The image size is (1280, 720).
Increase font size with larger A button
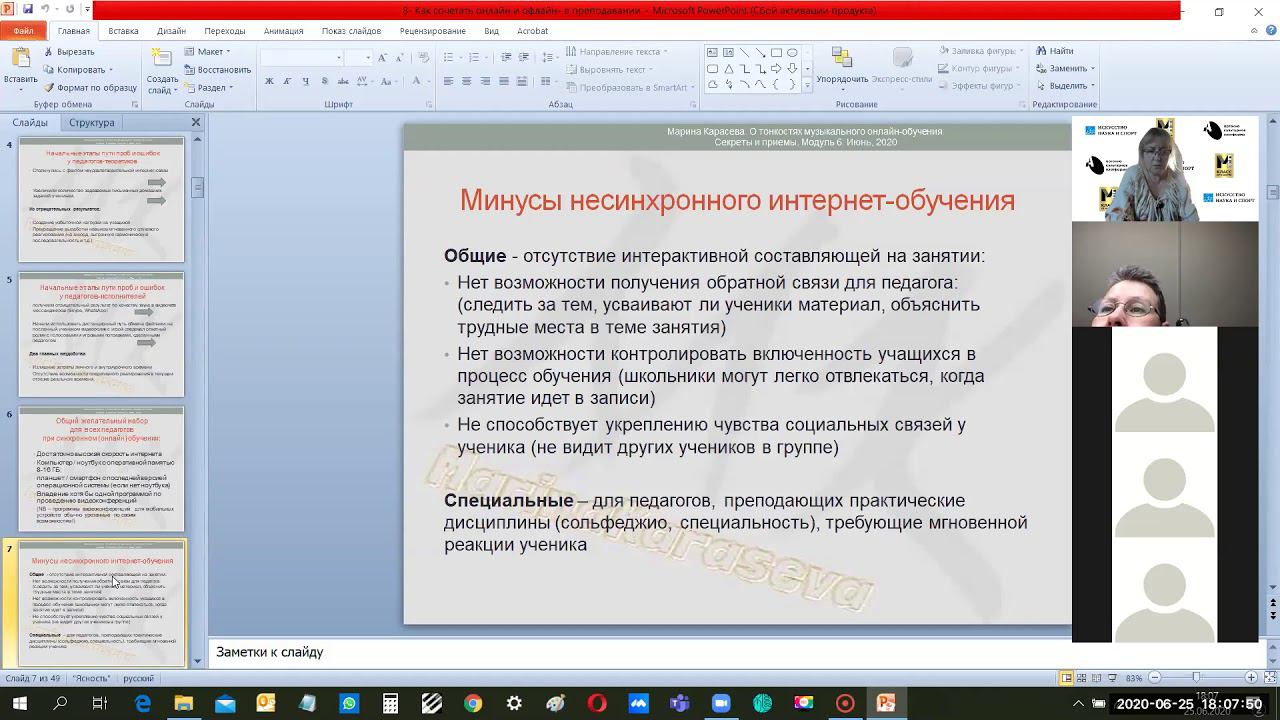[383, 57]
